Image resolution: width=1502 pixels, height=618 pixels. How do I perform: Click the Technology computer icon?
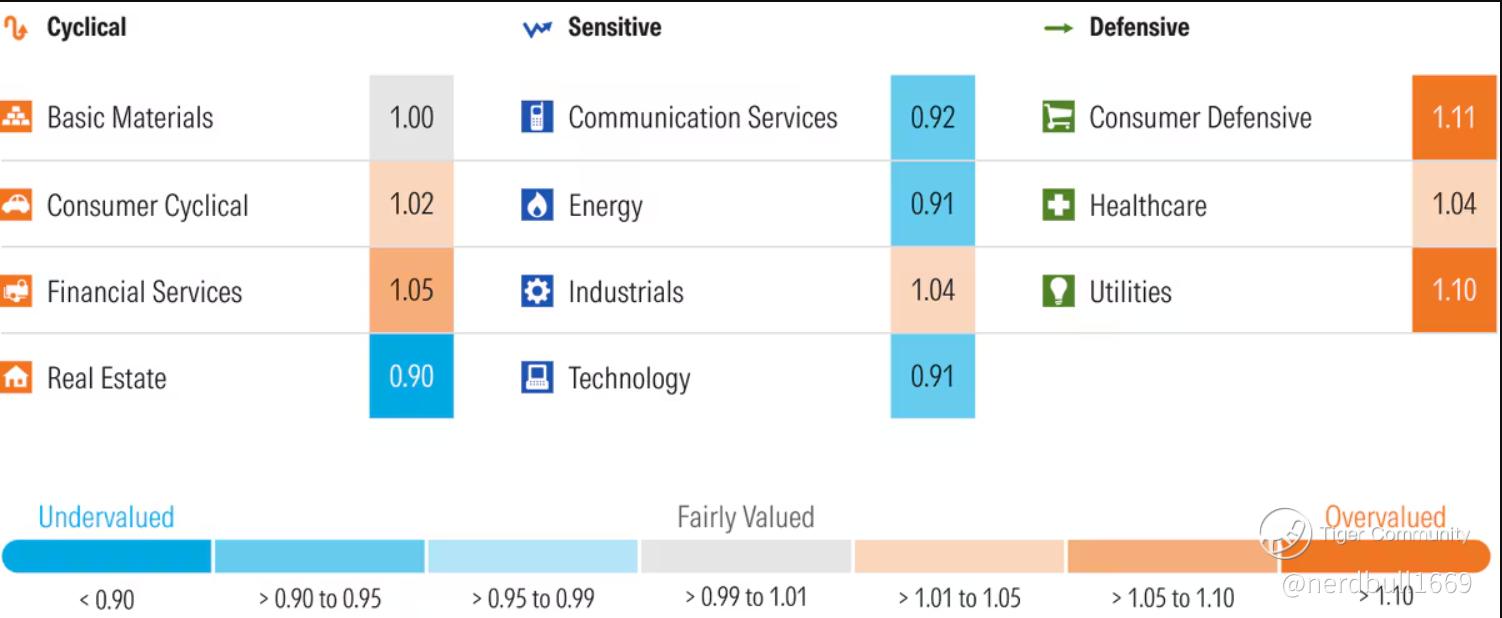point(537,378)
